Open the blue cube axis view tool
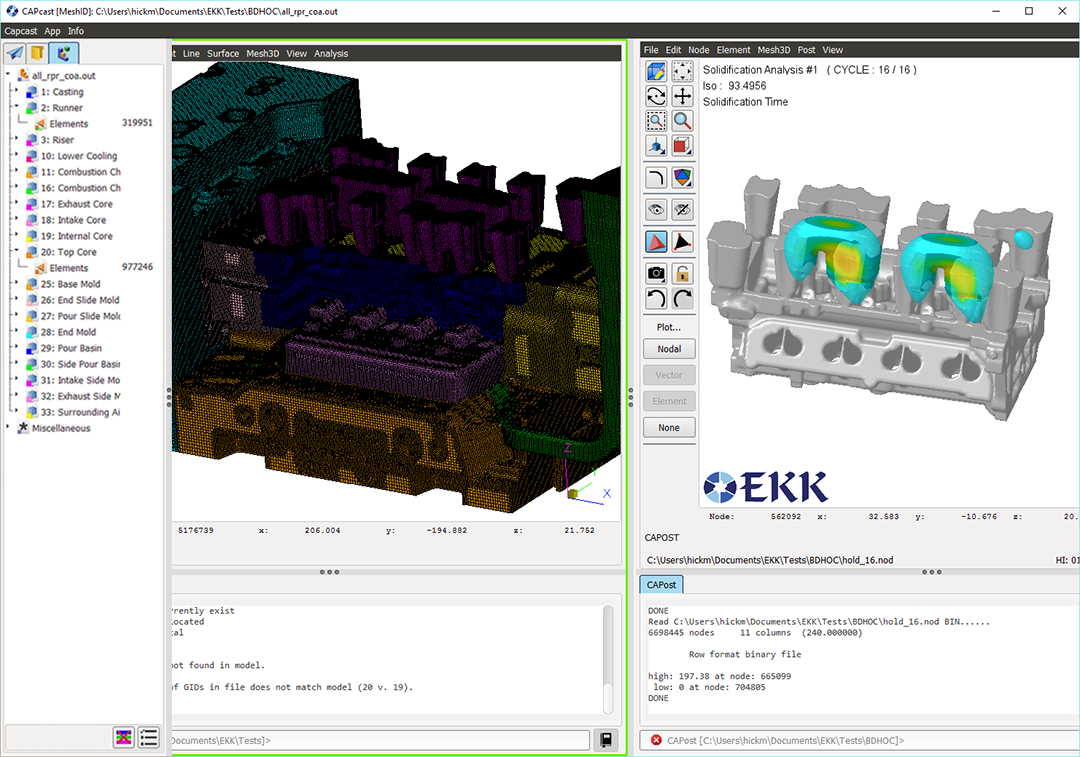This screenshot has height=757, width=1080. pos(656,146)
